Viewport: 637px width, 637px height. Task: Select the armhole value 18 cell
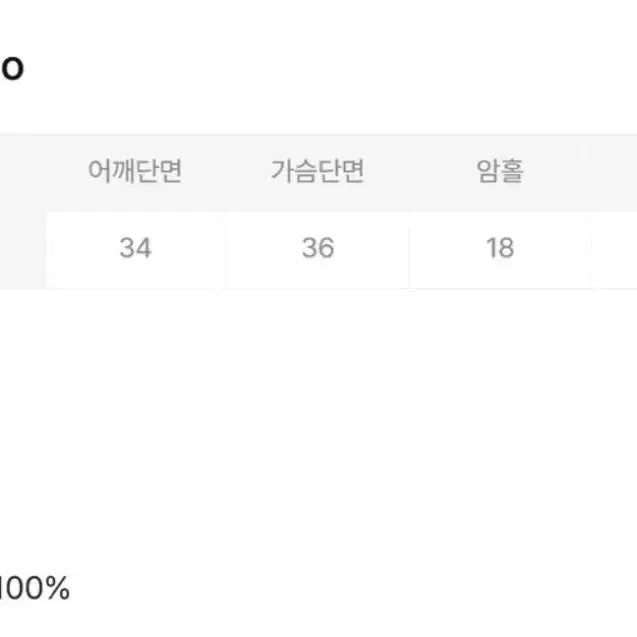pyautogui.click(x=499, y=248)
